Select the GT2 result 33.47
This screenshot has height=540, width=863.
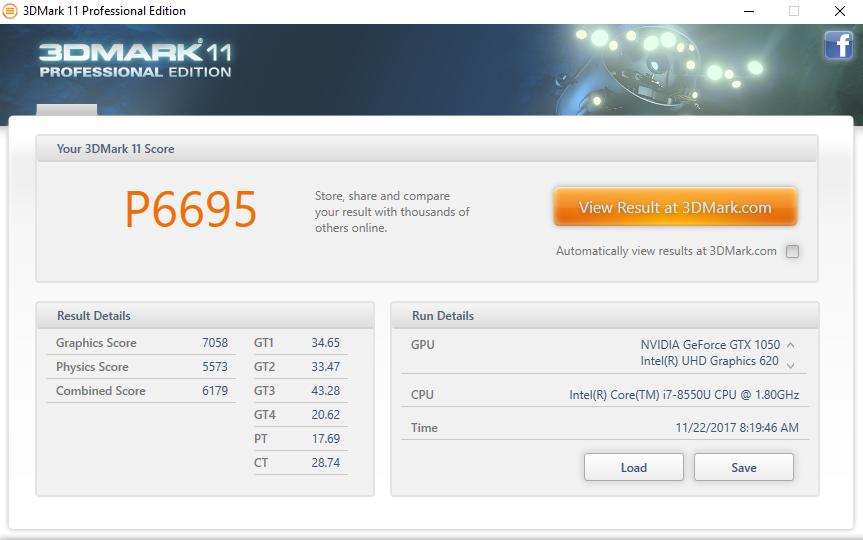coord(325,367)
